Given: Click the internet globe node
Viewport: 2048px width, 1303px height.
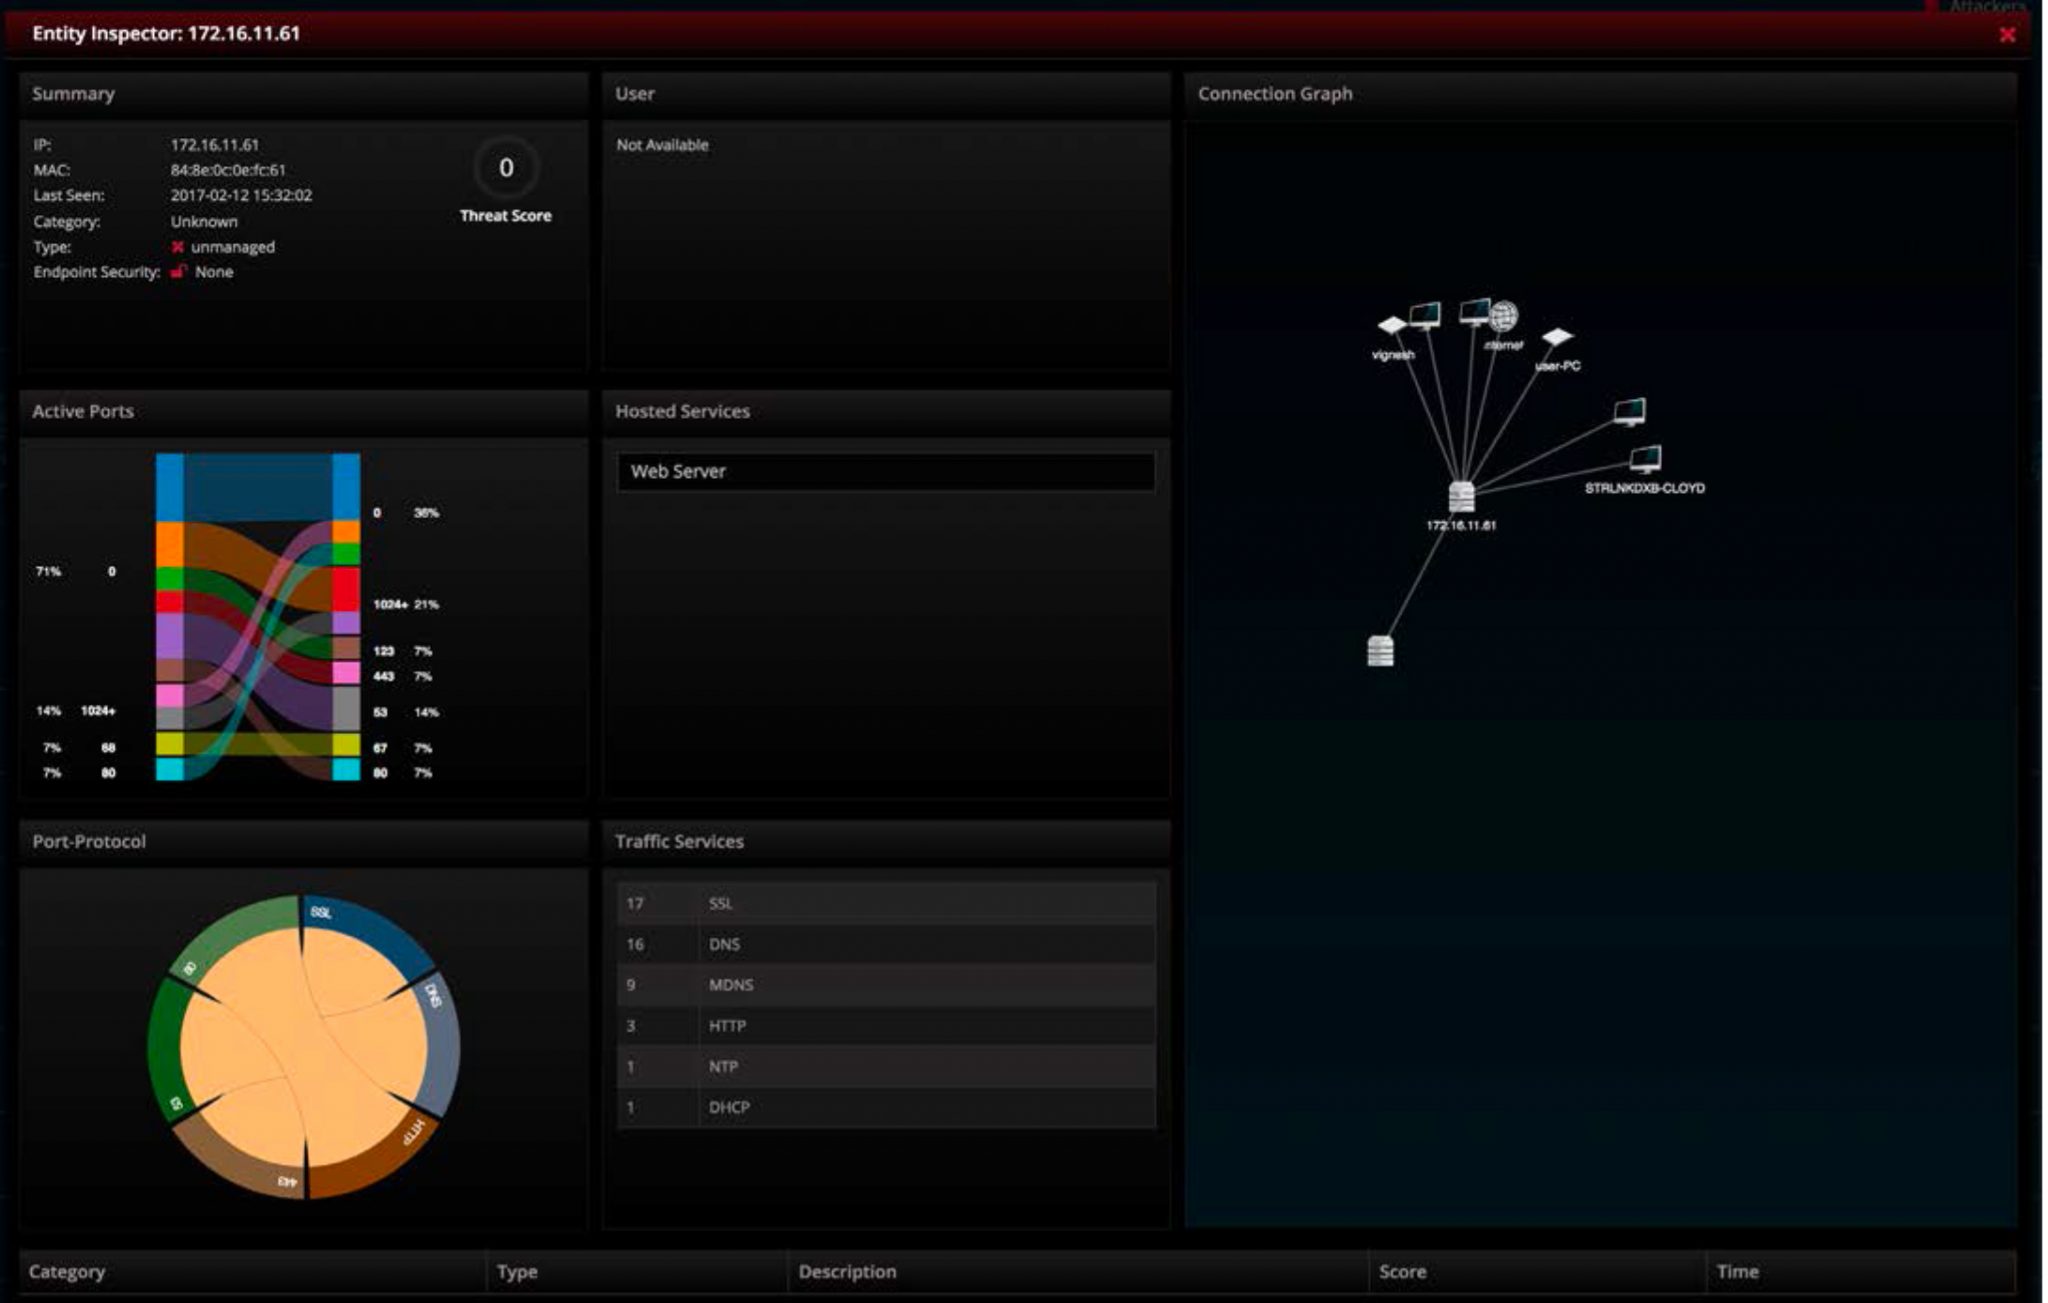Looking at the screenshot, I should pos(1502,317).
